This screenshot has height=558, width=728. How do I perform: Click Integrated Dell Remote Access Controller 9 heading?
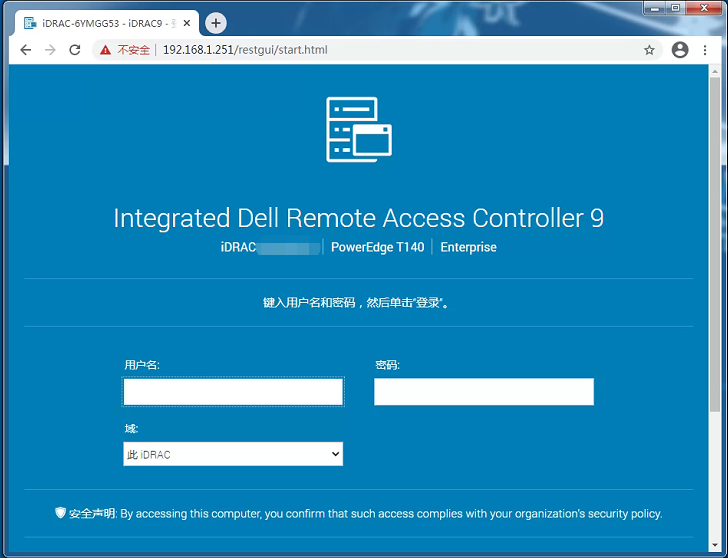pos(359,218)
